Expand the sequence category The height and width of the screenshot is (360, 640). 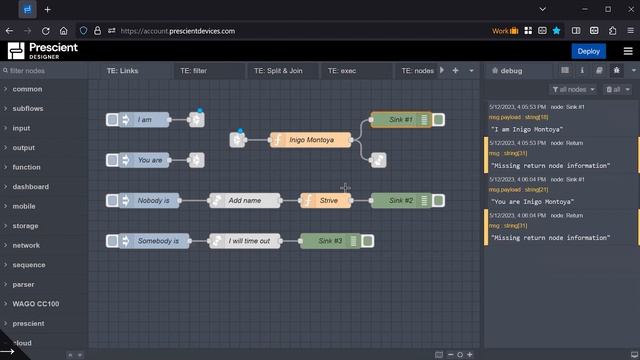point(29,265)
